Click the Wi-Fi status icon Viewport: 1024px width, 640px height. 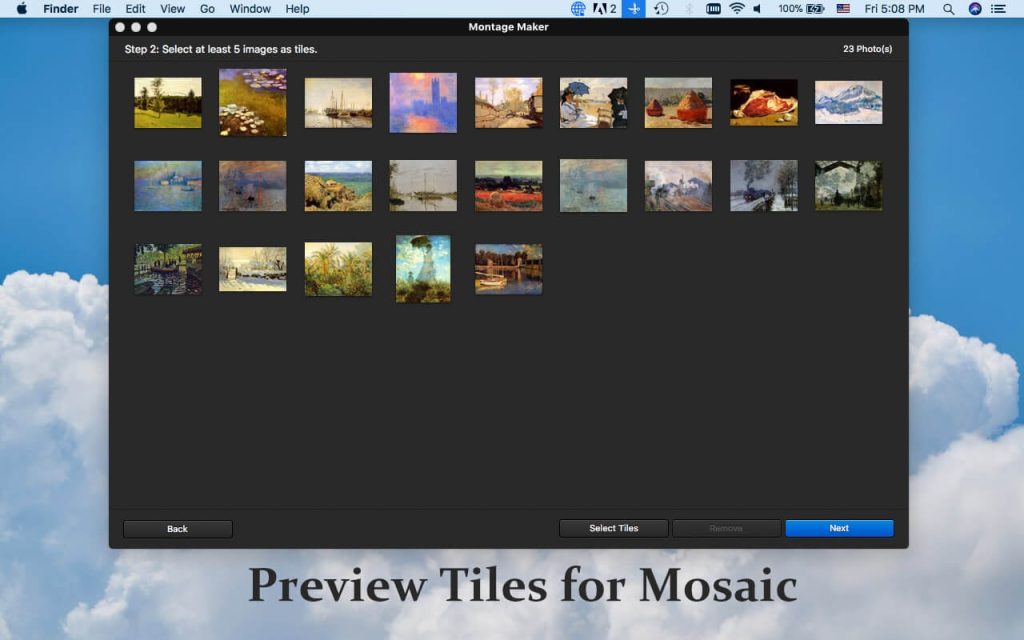pyautogui.click(x=737, y=9)
